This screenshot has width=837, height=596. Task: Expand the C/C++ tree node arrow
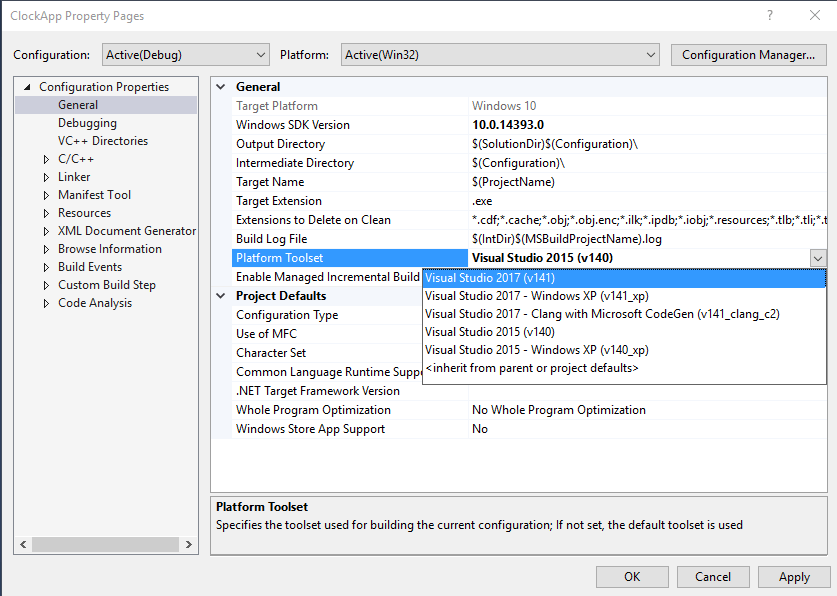(x=46, y=159)
